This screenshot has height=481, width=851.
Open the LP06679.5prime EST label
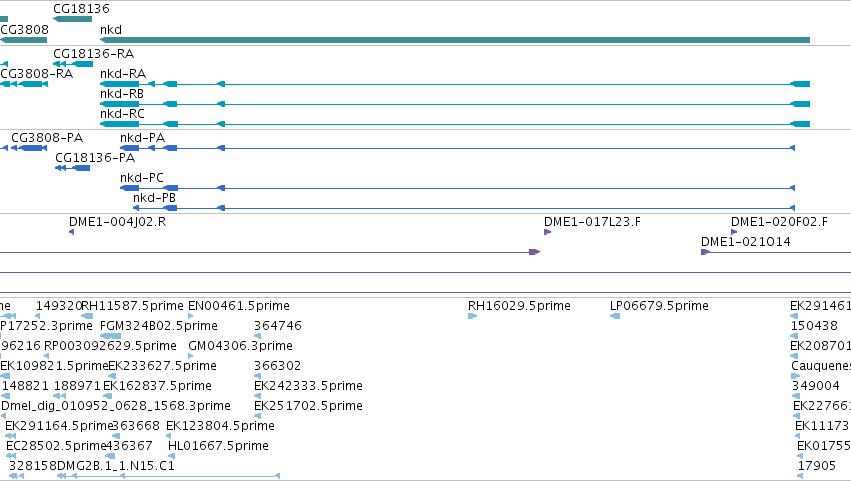(659, 306)
